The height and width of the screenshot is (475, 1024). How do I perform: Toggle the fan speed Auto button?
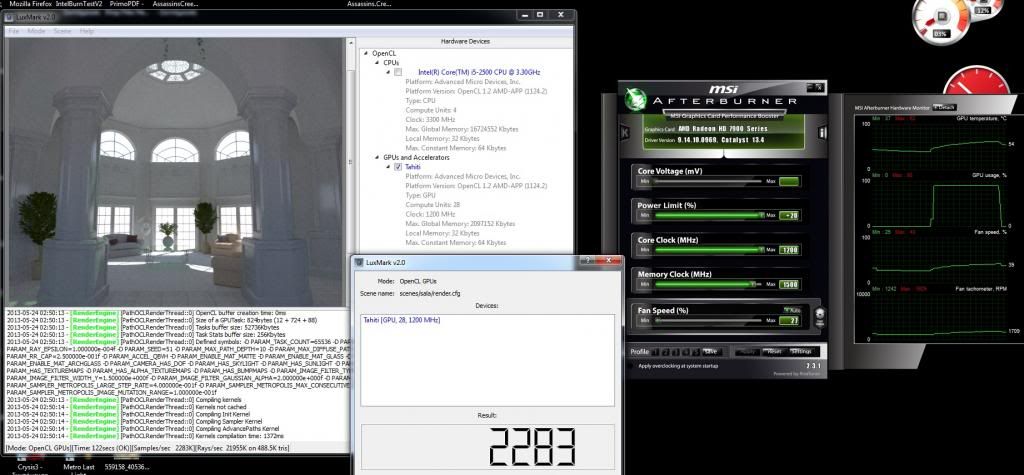[x=790, y=310]
